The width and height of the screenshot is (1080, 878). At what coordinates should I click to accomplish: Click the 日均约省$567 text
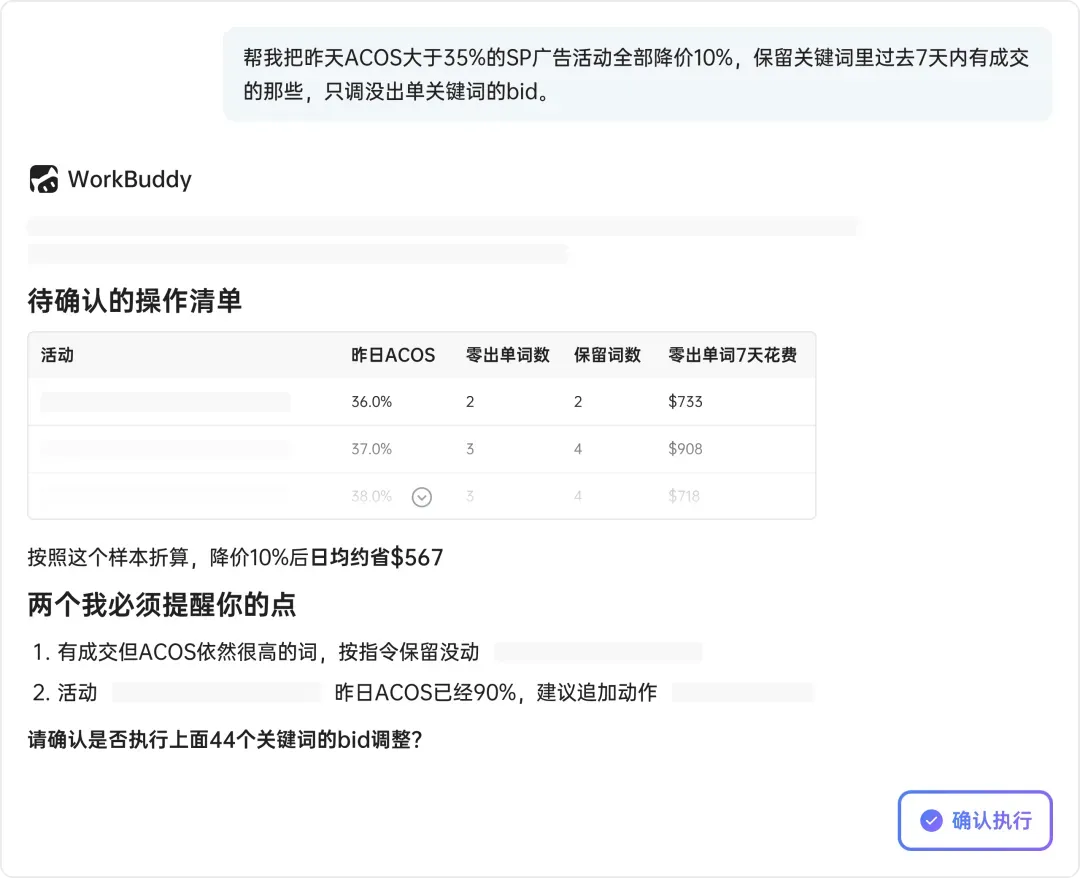[x=377, y=557]
